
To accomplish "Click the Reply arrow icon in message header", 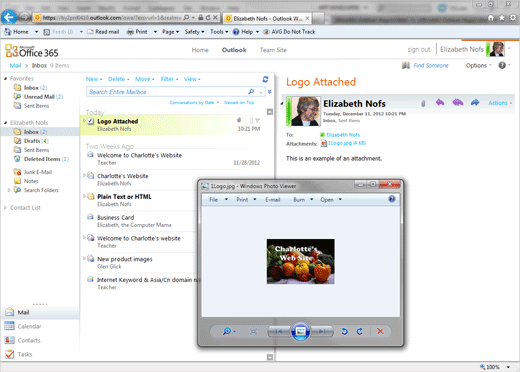I will 440,103.
